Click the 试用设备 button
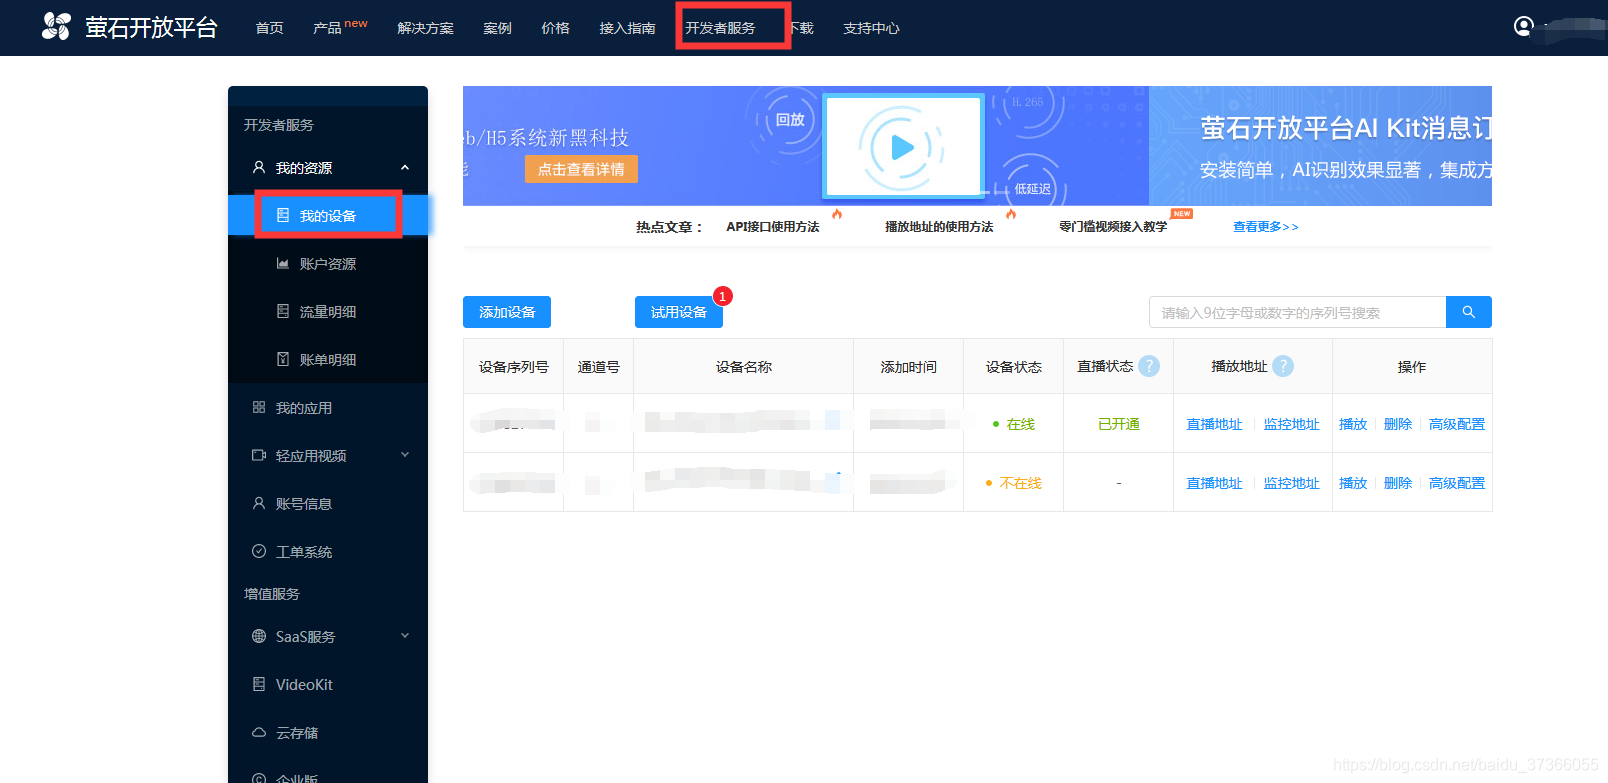This screenshot has width=1608, height=783. click(679, 312)
